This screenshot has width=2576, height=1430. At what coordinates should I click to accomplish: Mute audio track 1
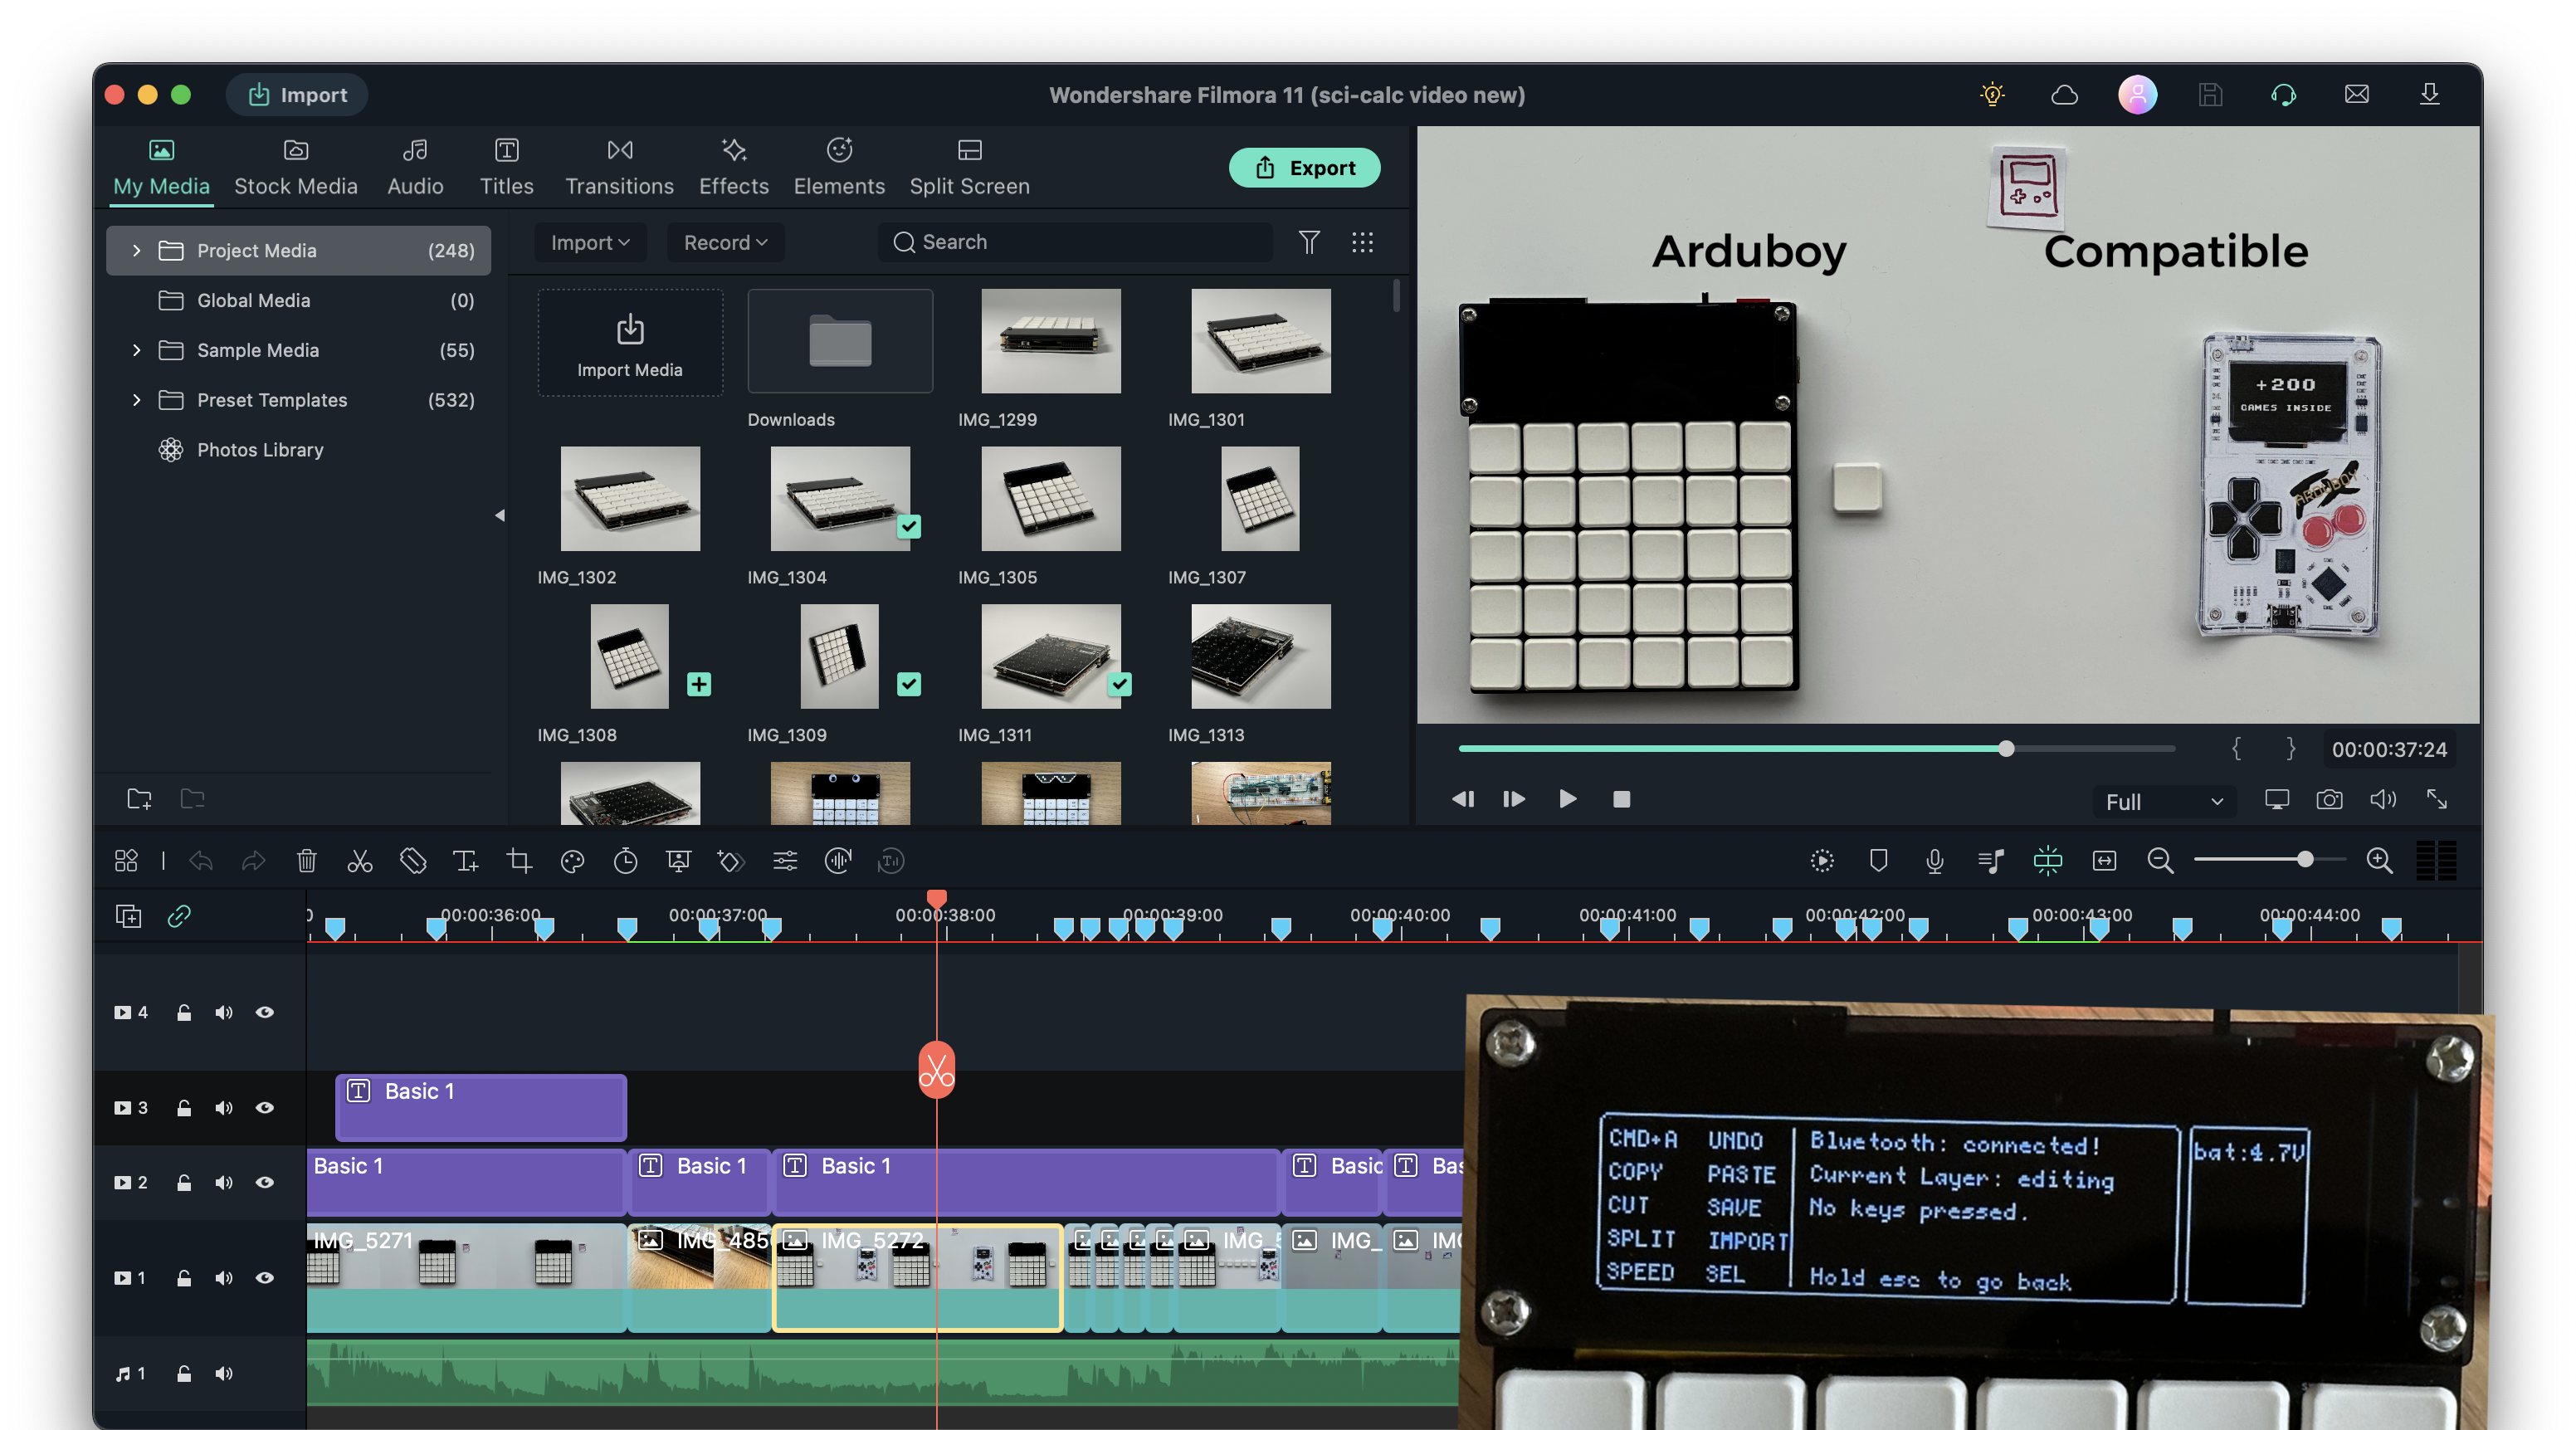(224, 1374)
